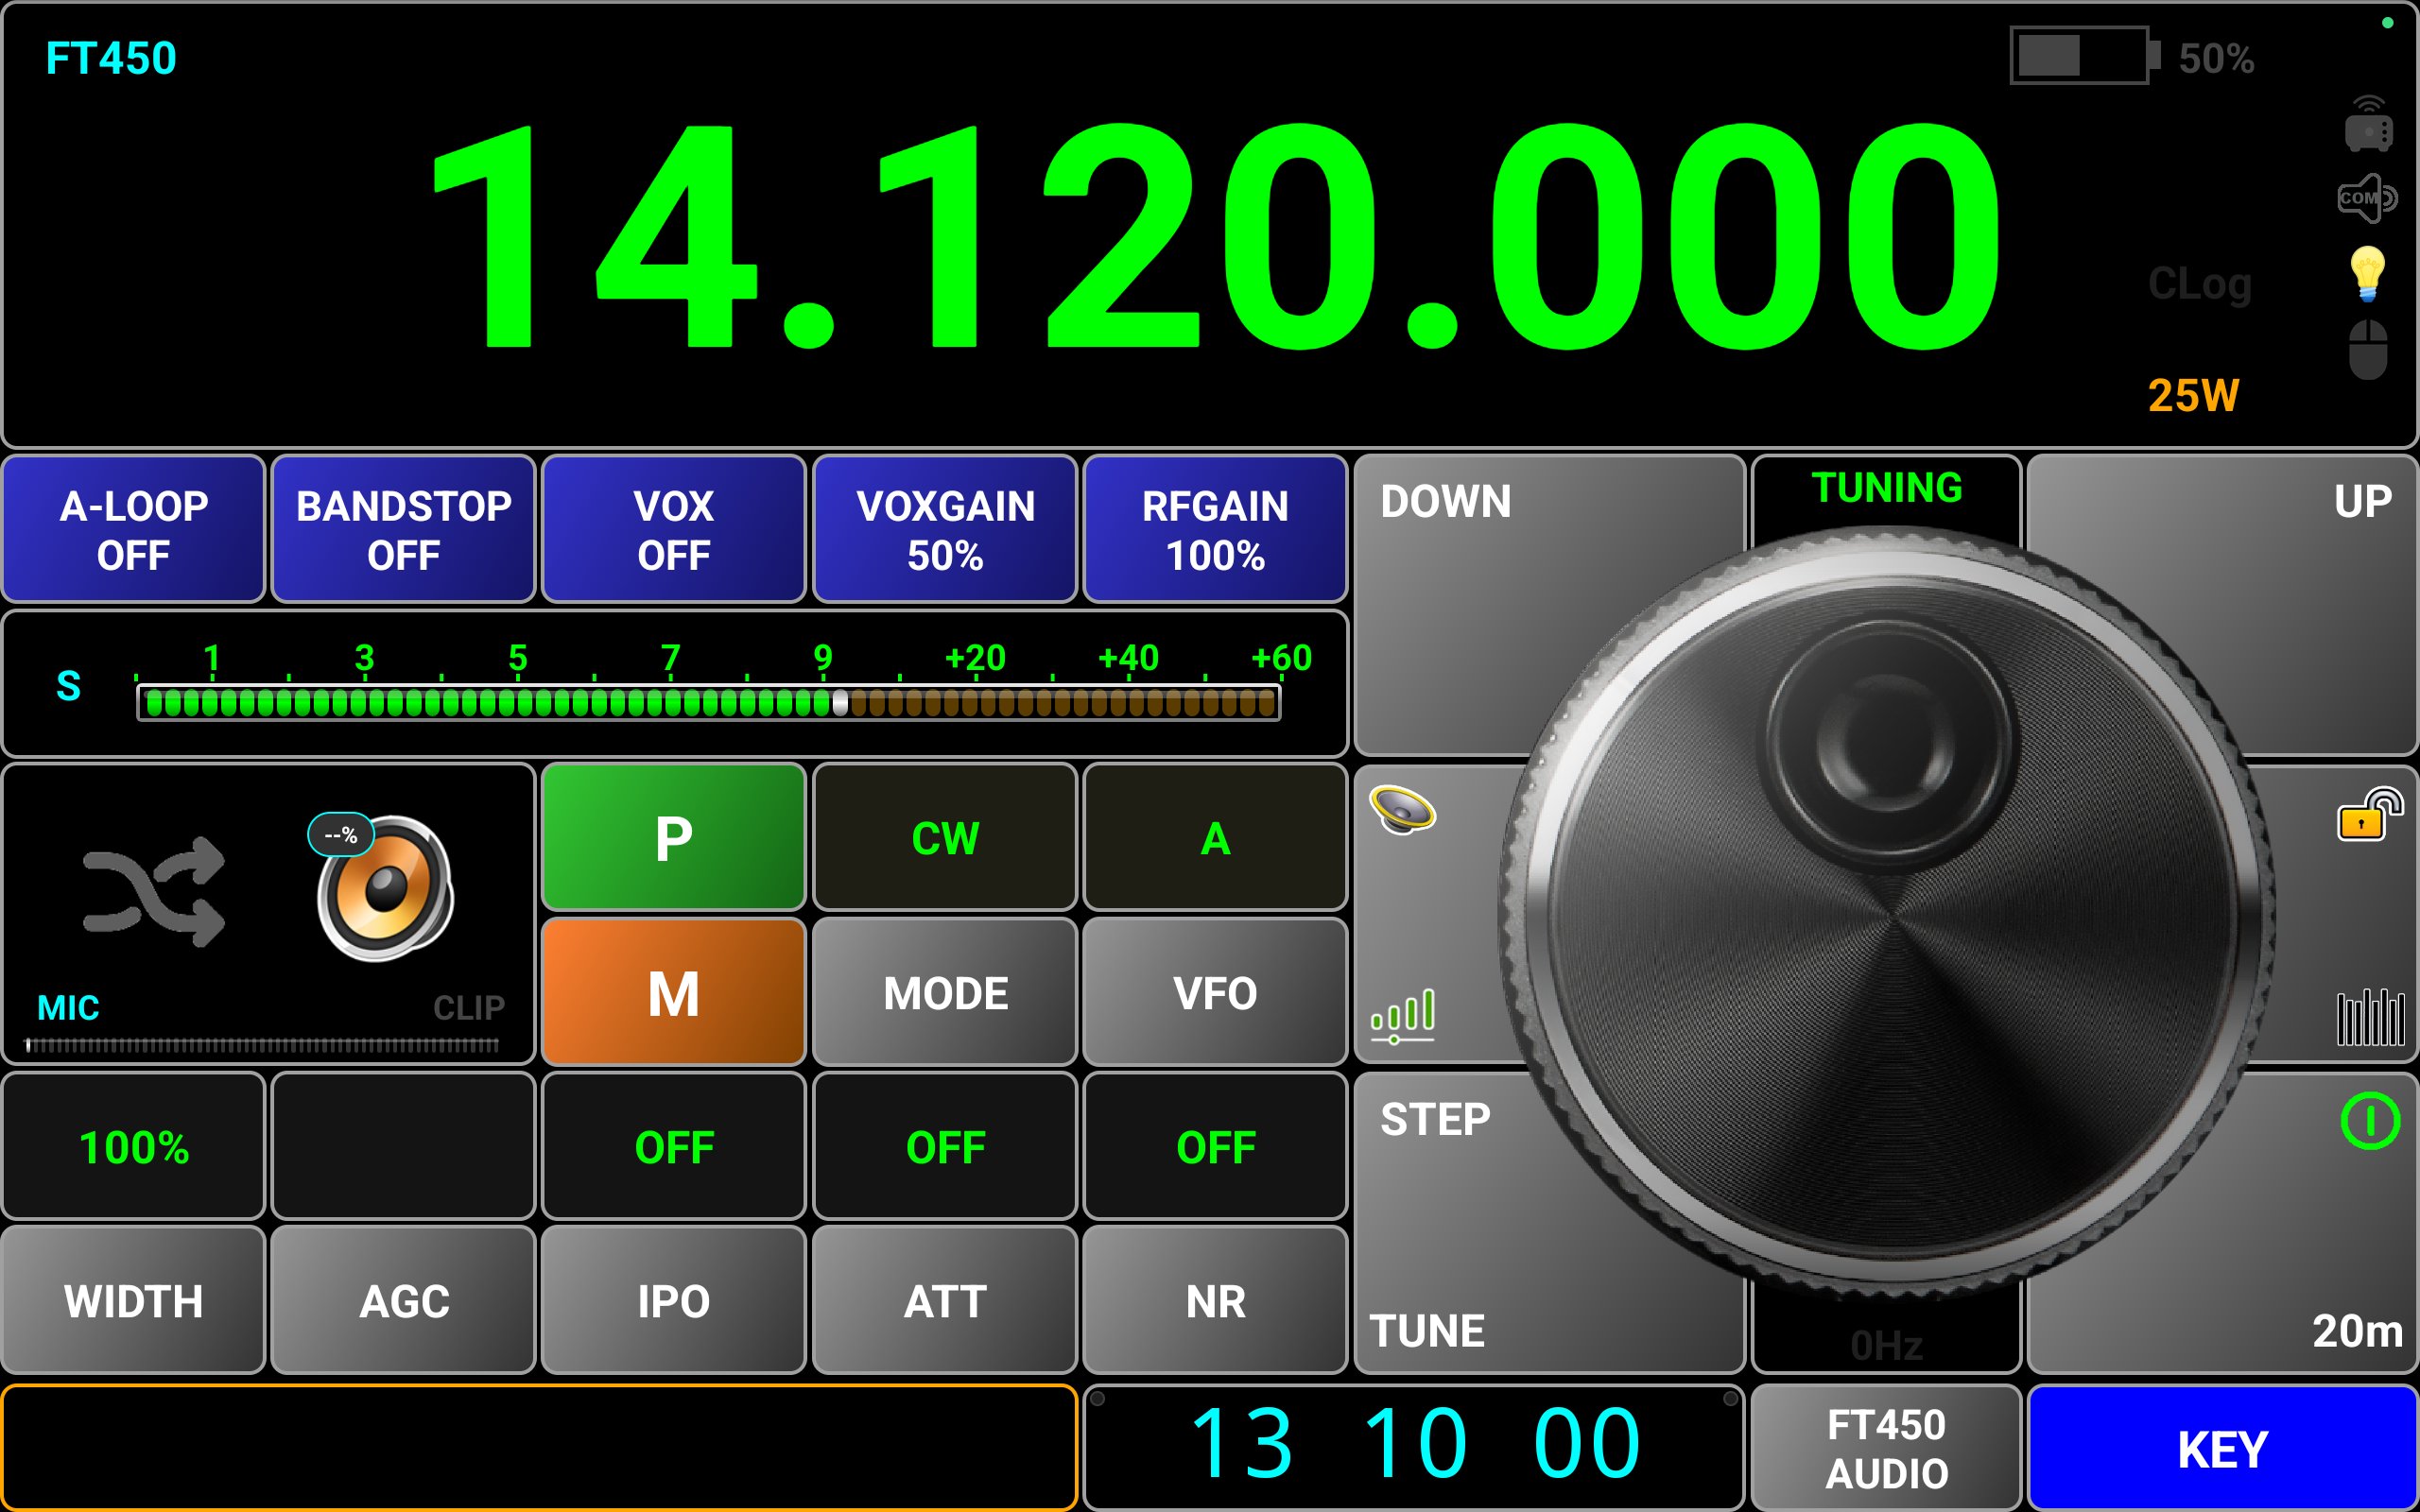Toggle the BANDSTOP OFF button
This screenshot has width=2420, height=1512.
[403, 530]
